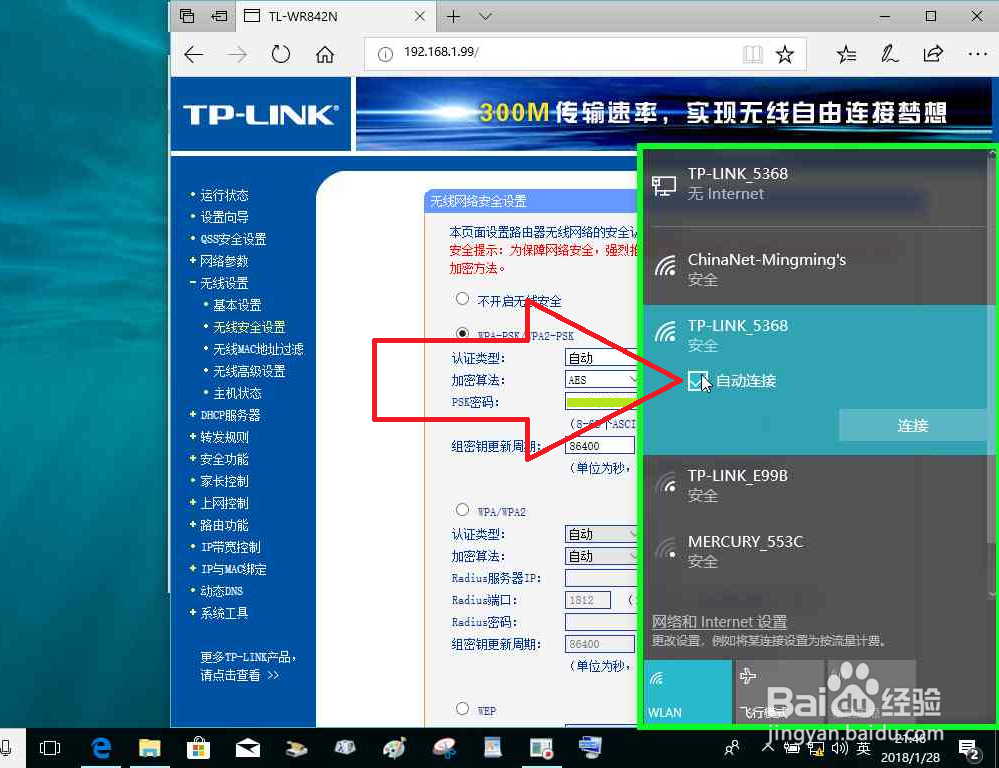Select 不开启无线安全 radio option

[463, 299]
